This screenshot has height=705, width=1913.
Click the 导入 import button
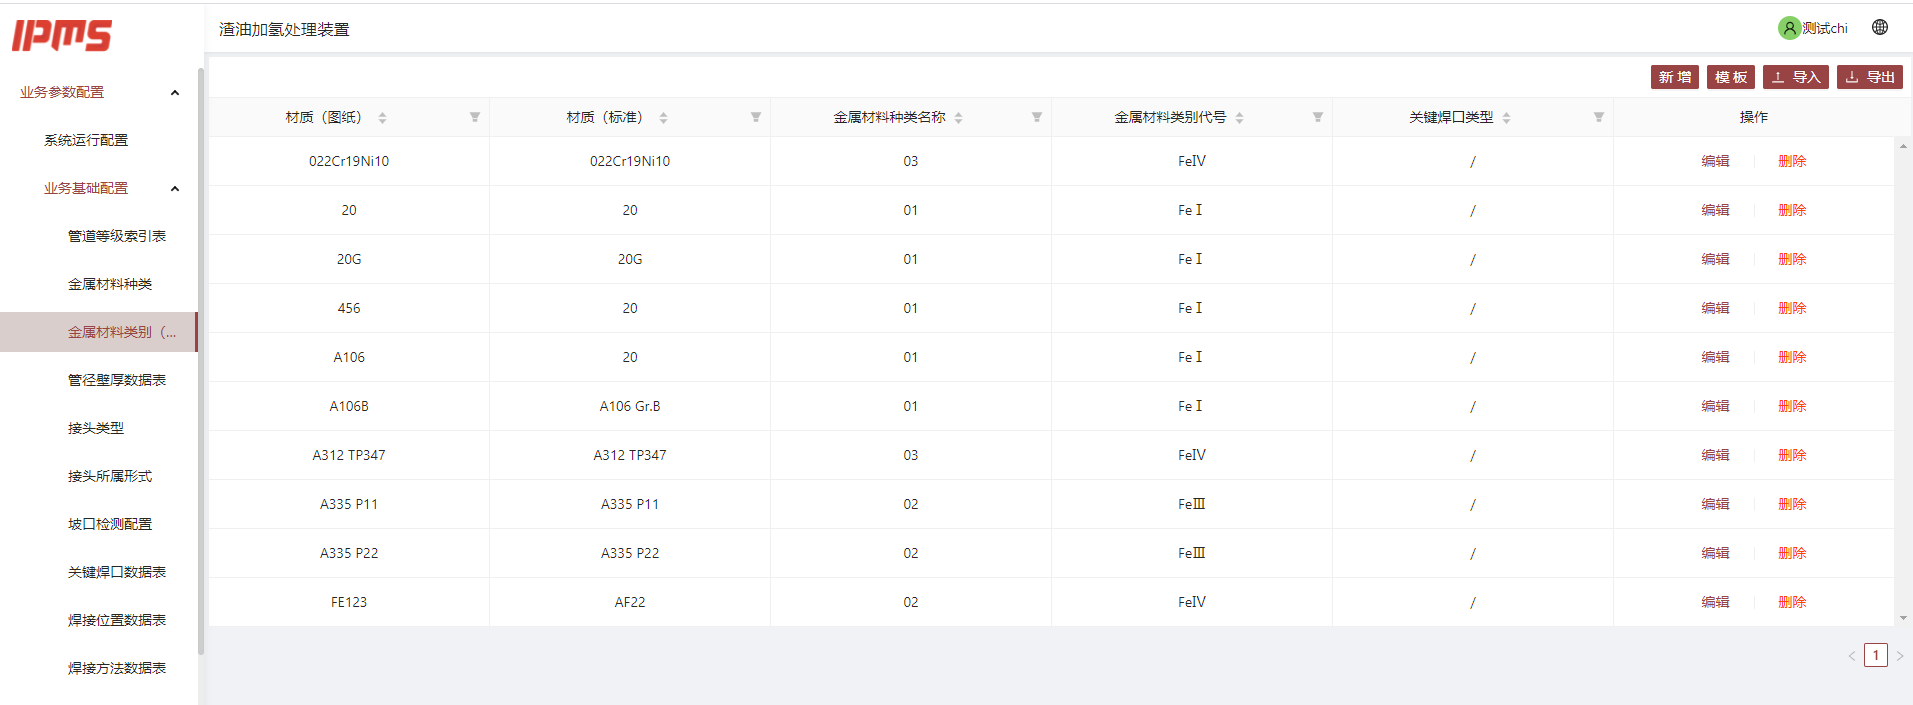click(1796, 77)
